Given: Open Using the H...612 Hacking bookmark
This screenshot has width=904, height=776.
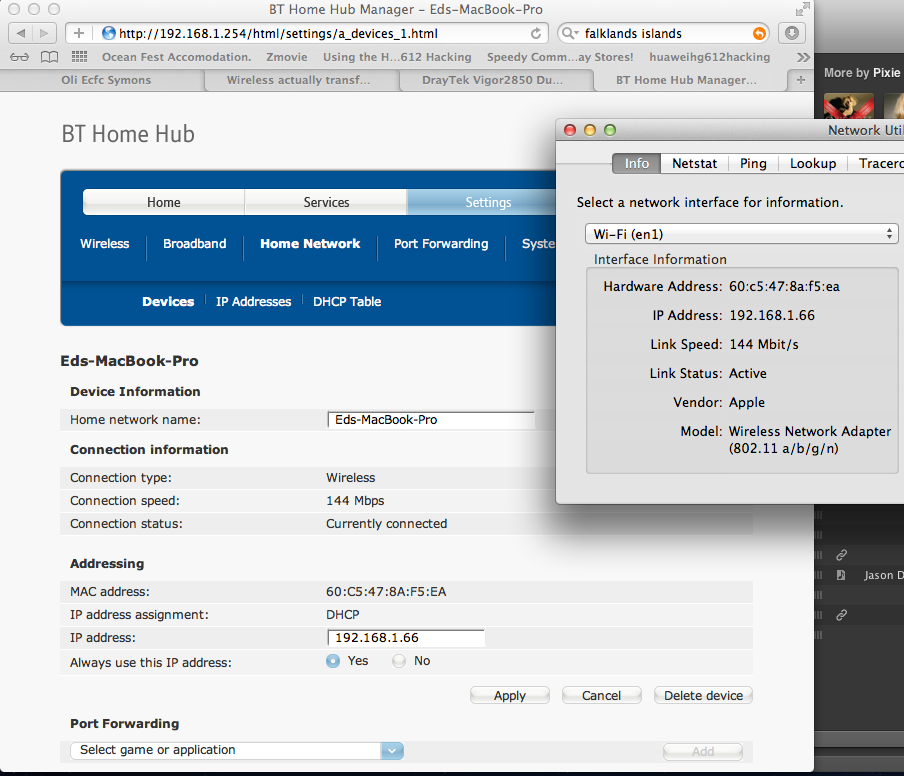Looking at the screenshot, I should click(397, 57).
